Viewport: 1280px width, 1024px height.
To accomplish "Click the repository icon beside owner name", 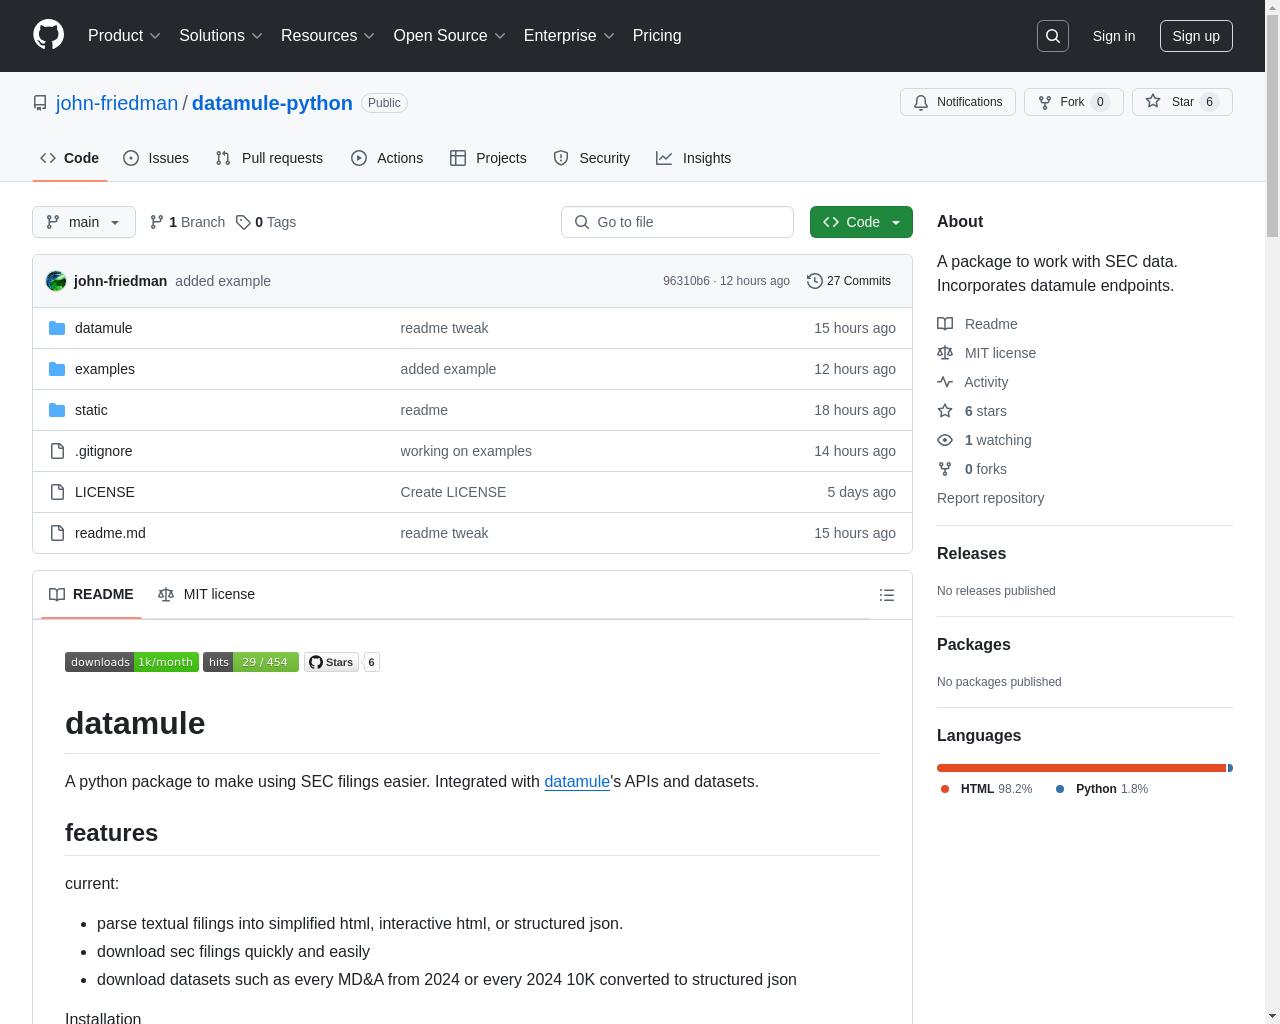I will (40, 103).
